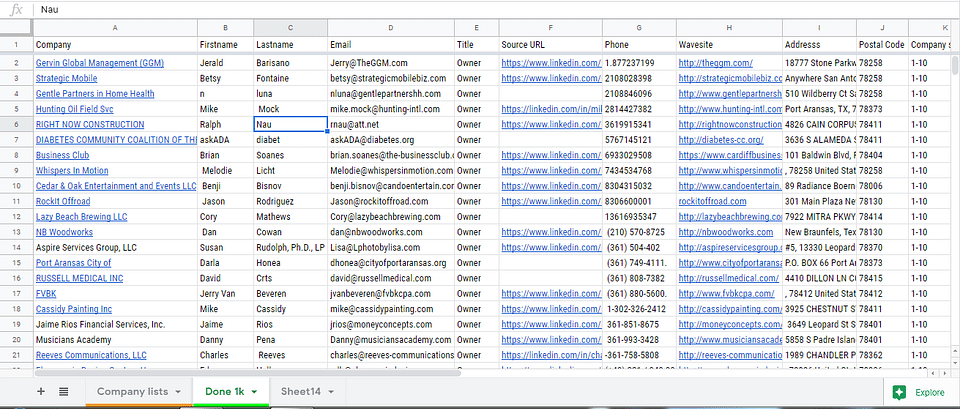Click the scroll right arrow
Screen dimensions: 960x409
pyautogui.click(x=946, y=372)
